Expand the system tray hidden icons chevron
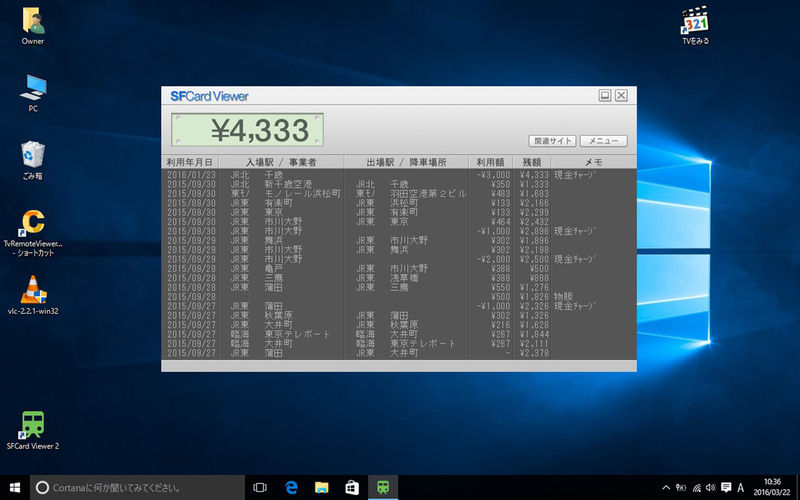The height and width of the screenshot is (500, 800). pyautogui.click(x=667, y=487)
